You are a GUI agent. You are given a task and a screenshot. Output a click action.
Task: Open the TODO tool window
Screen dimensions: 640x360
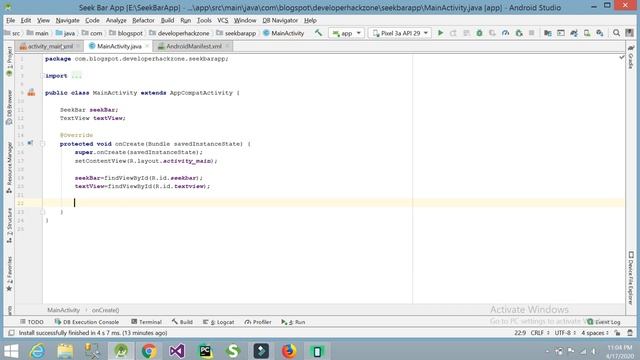(32, 322)
